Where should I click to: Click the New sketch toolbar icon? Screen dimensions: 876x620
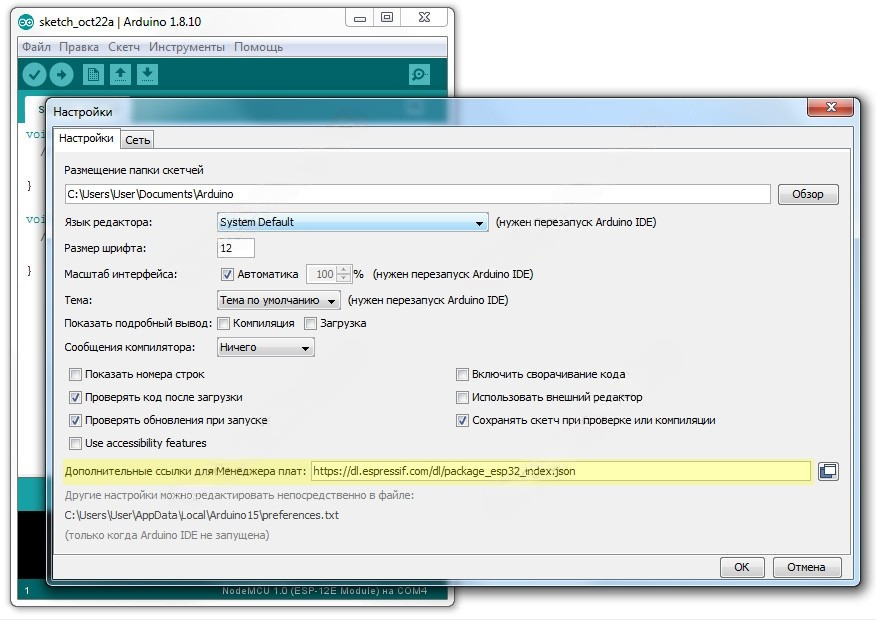tap(93, 75)
